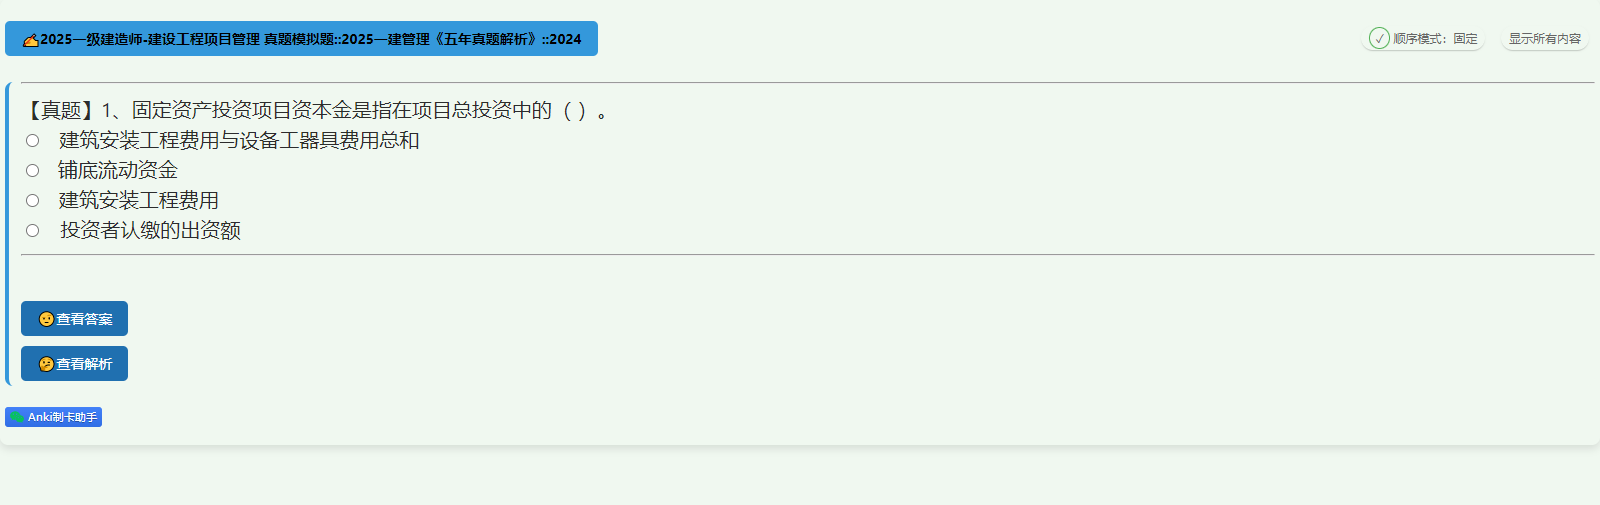The width and height of the screenshot is (1600, 505).
Task: Open the answer with 查看答案 button
Action: click(74, 319)
